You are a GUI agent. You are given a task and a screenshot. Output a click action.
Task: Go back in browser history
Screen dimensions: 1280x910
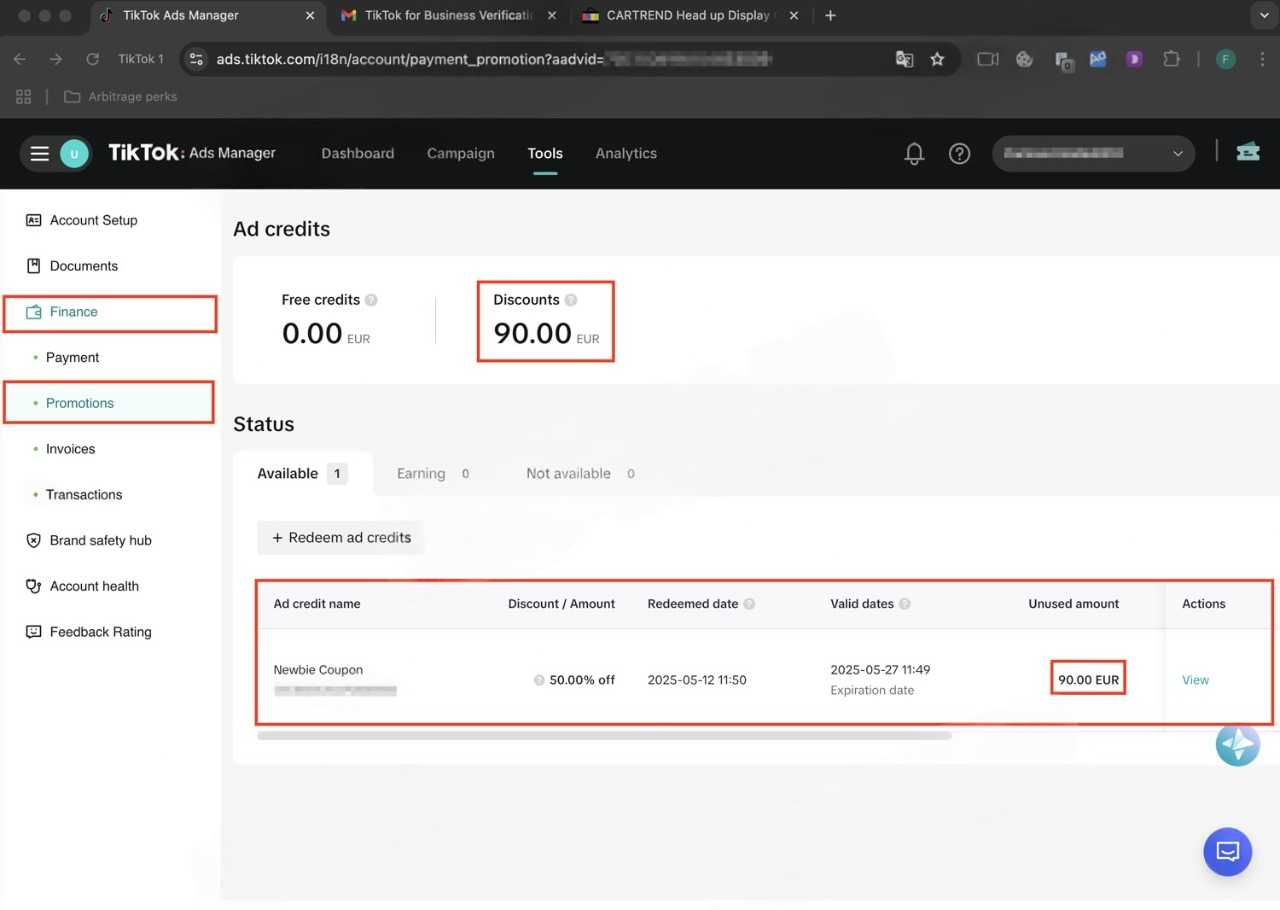point(20,59)
